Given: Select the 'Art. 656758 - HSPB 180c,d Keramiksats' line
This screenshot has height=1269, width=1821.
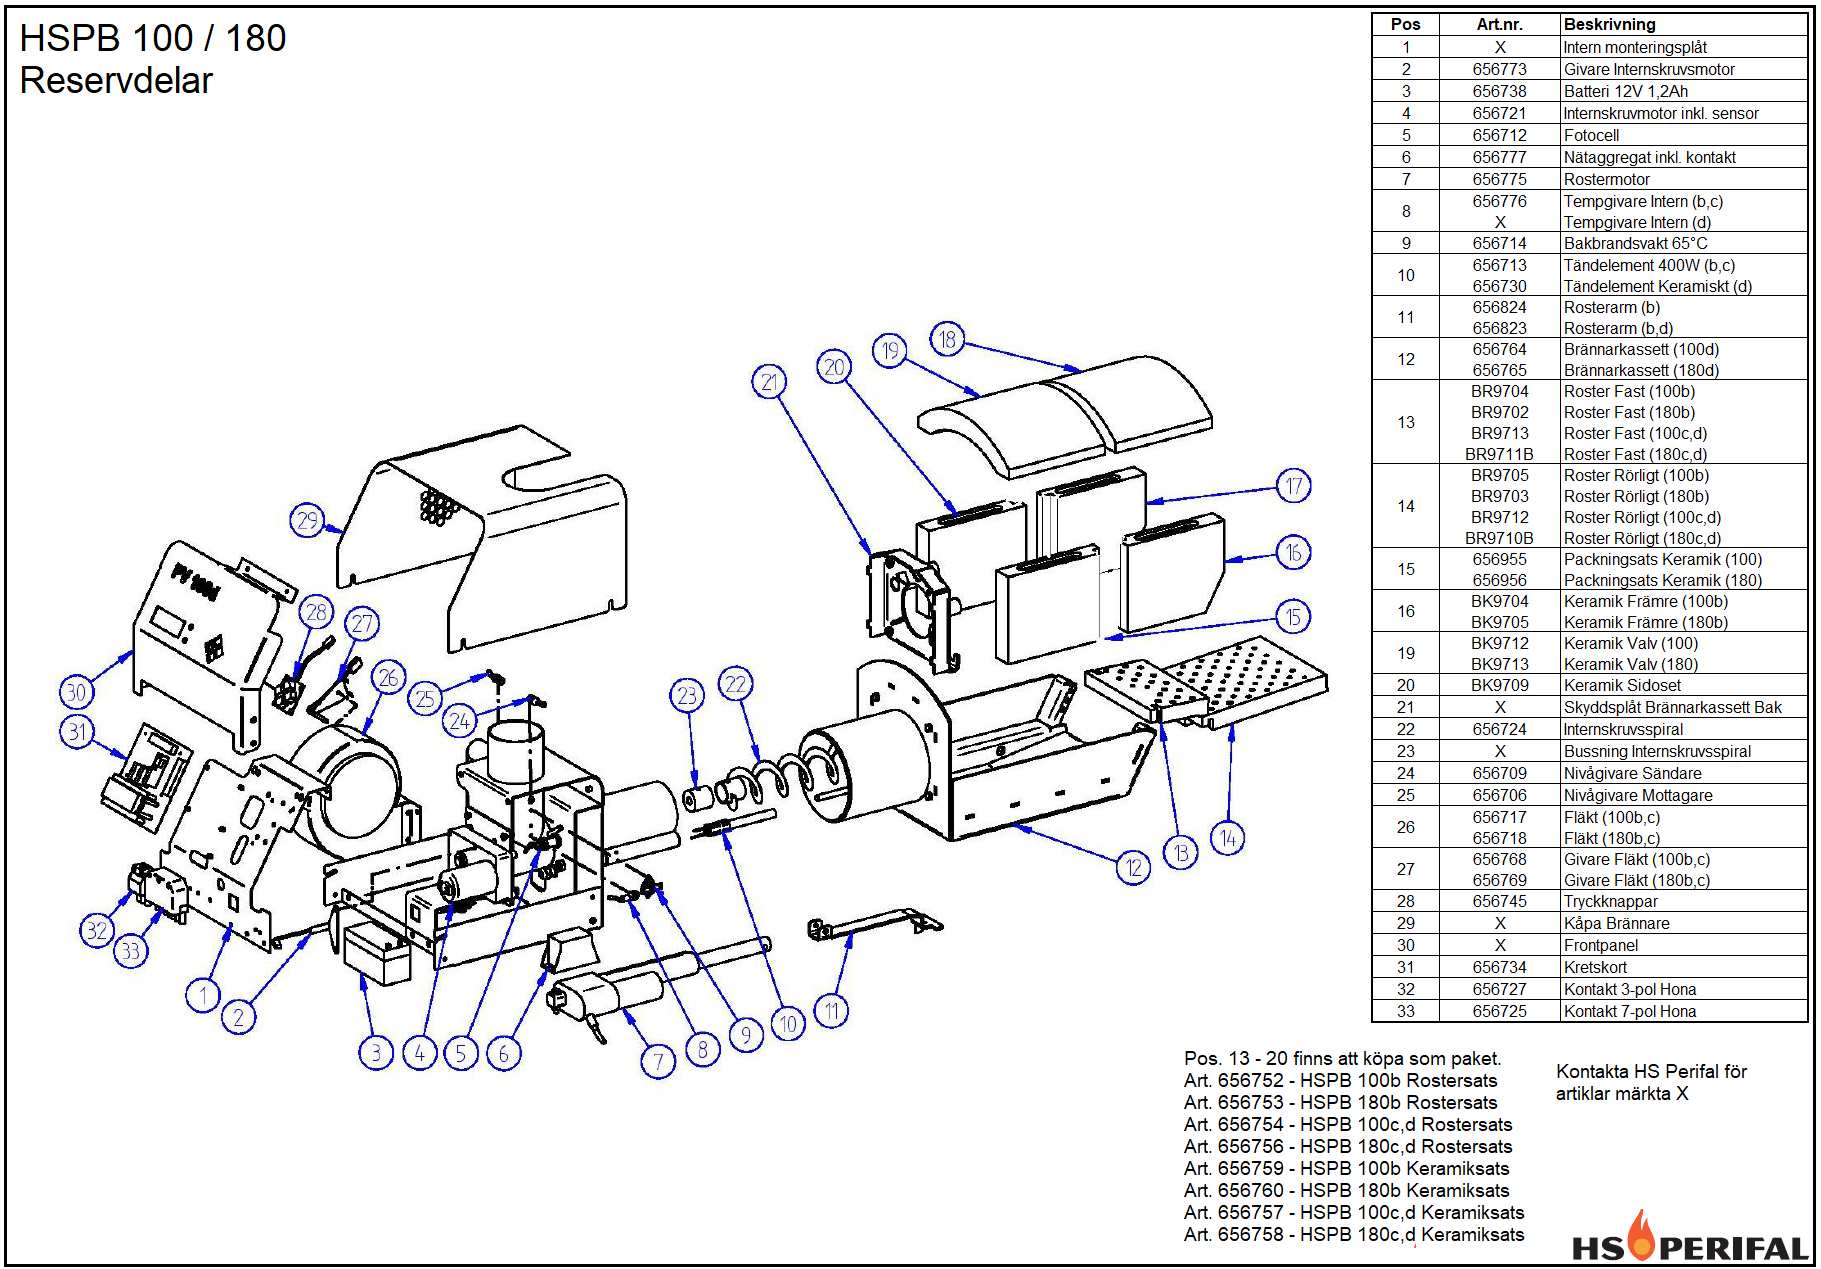Looking at the screenshot, I should point(1354,1234).
